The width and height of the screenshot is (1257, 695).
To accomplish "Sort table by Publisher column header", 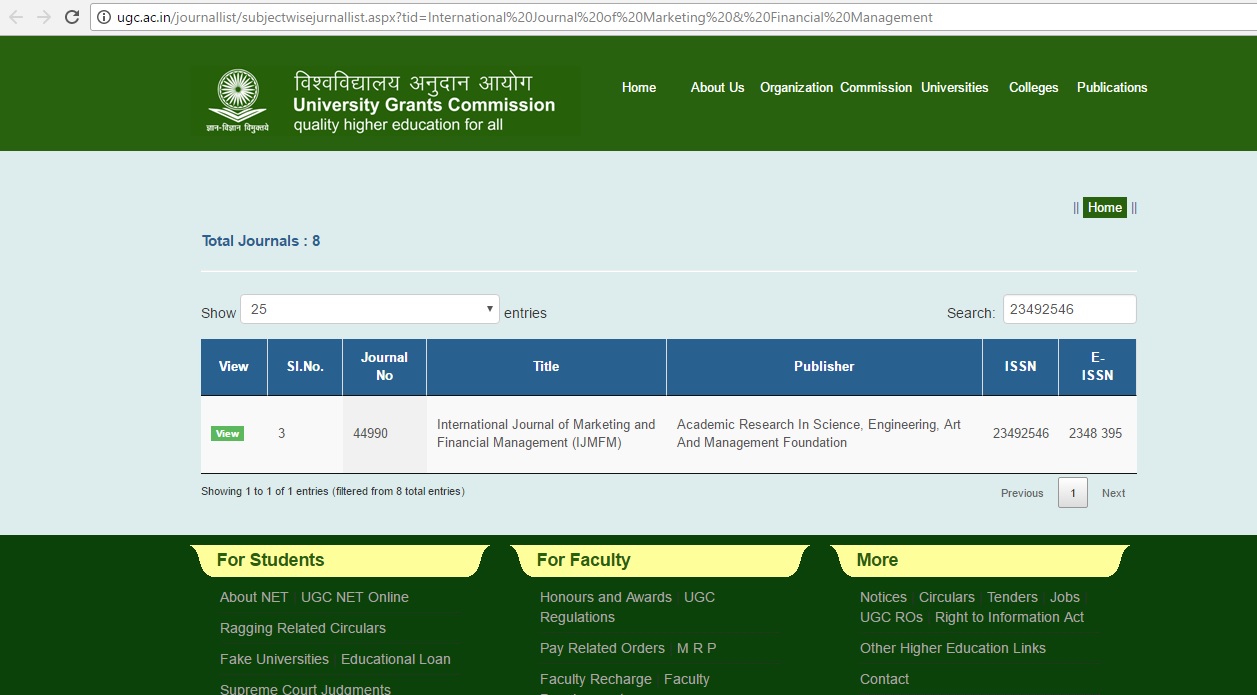I will 824,366.
